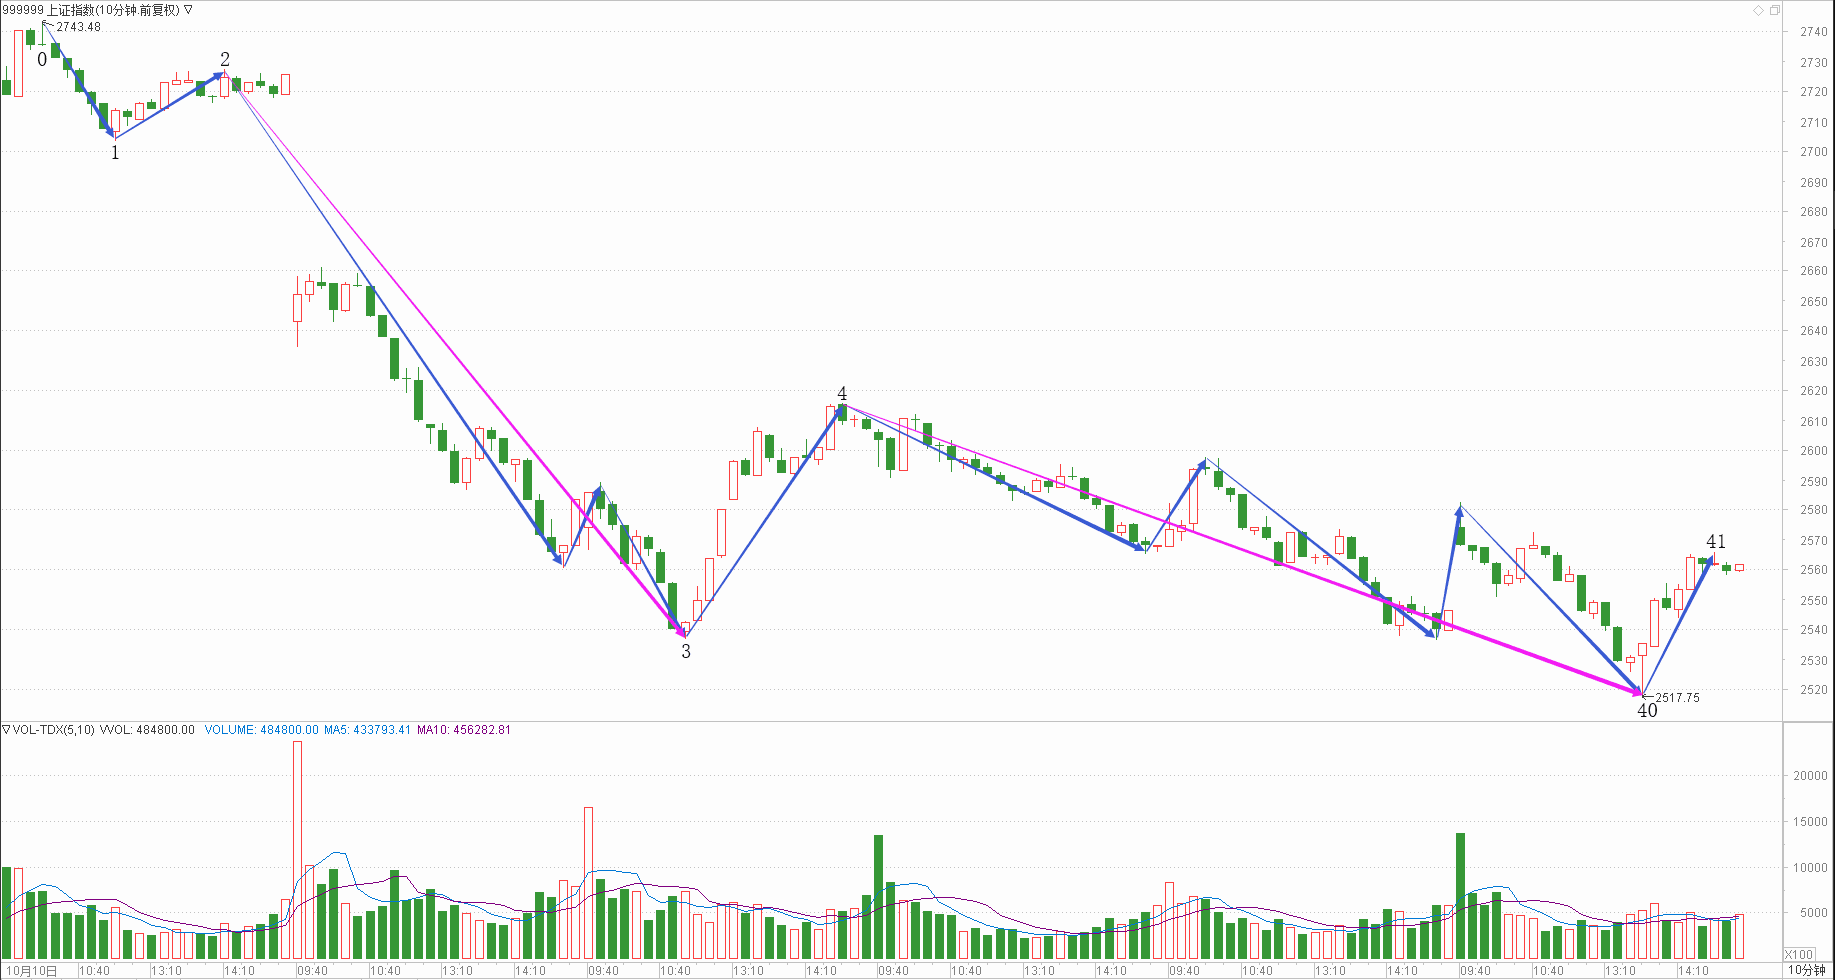The width and height of the screenshot is (1835, 980).
Task: Click the VOLUME: 484800.00 indicator label
Action: coord(261,730)
